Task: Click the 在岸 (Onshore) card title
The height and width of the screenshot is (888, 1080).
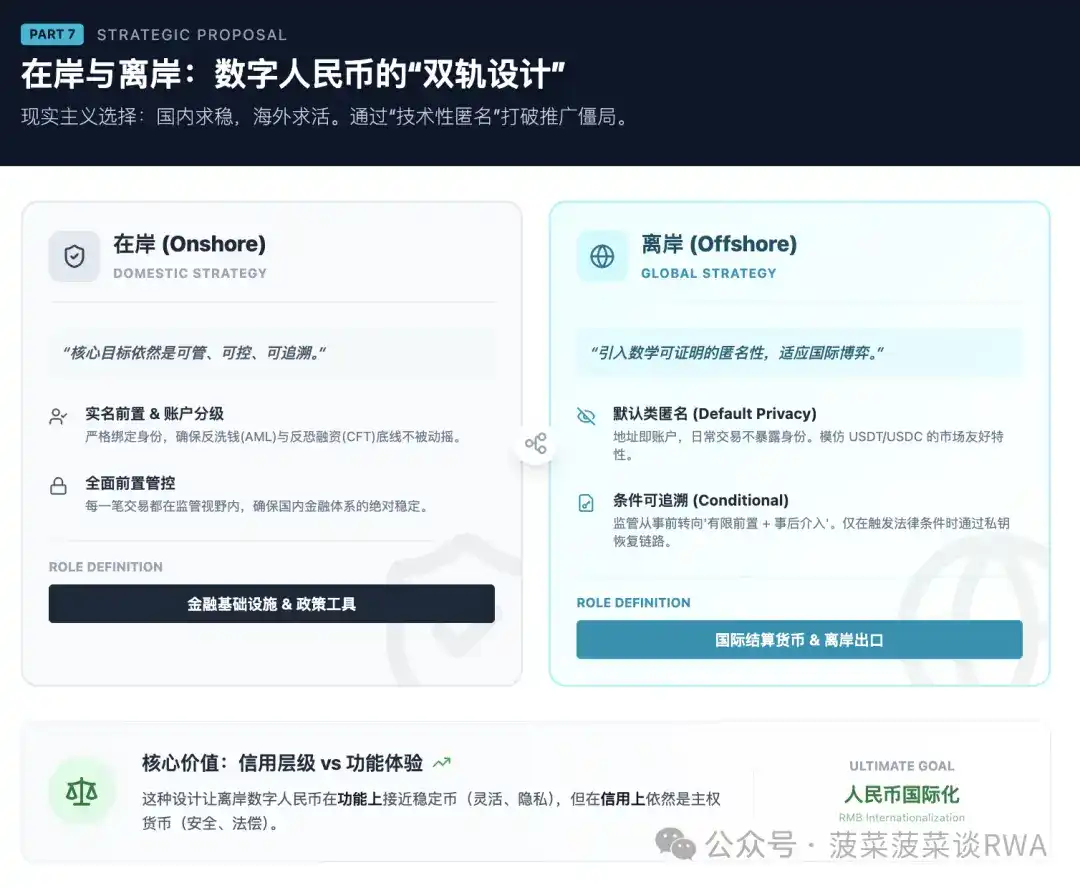Action: pyautogui.click(x=189, y=244)
